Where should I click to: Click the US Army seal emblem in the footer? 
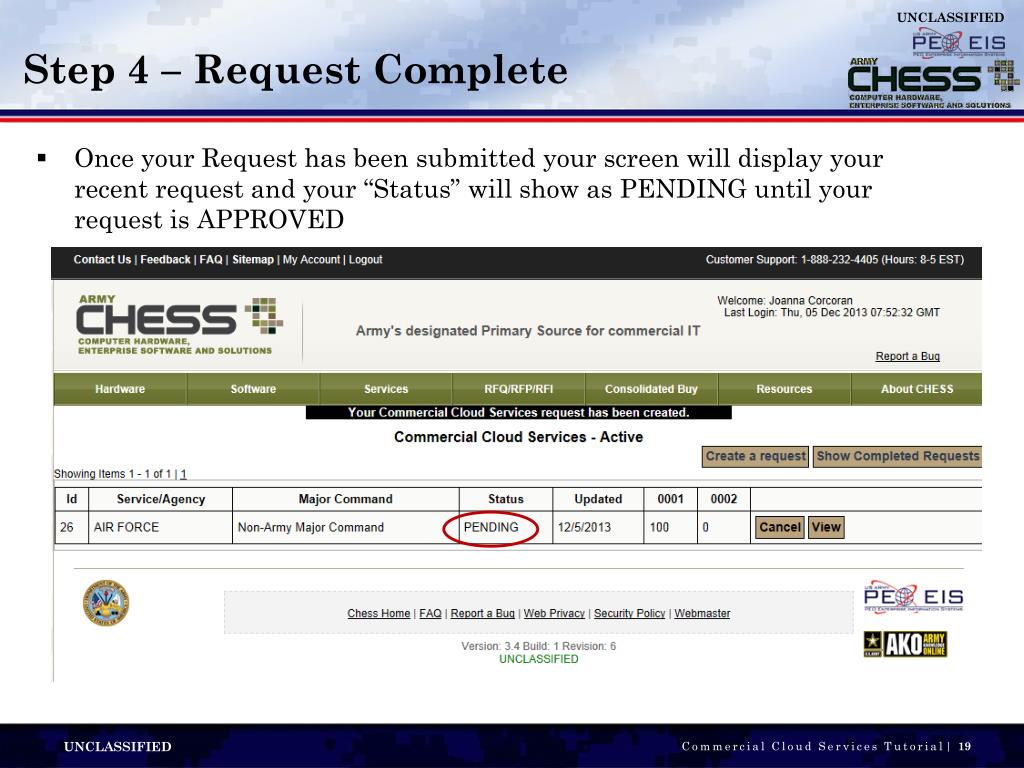[x=106, y=603]
